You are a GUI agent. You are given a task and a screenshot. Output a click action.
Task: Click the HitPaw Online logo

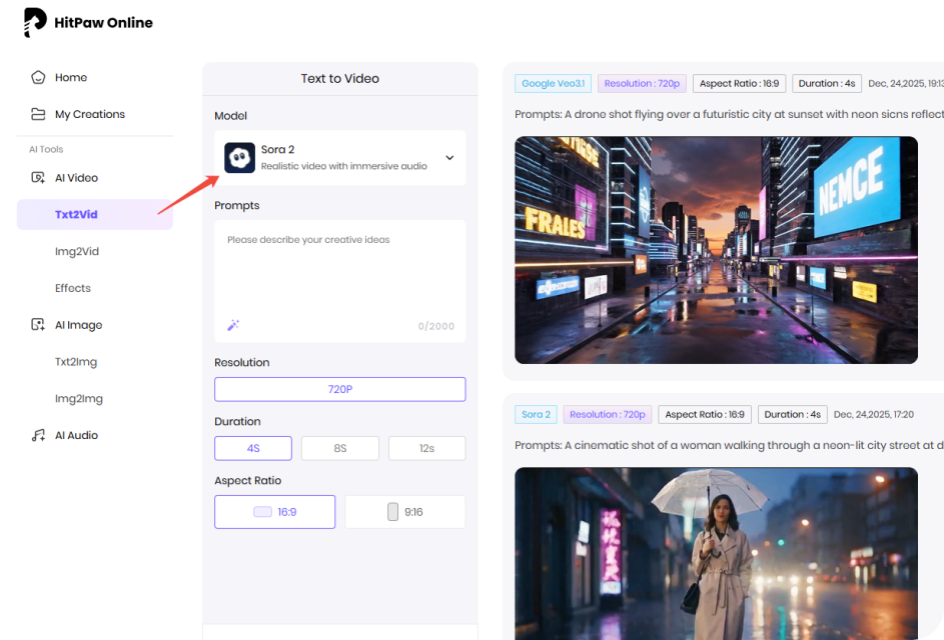coord(88,22)
